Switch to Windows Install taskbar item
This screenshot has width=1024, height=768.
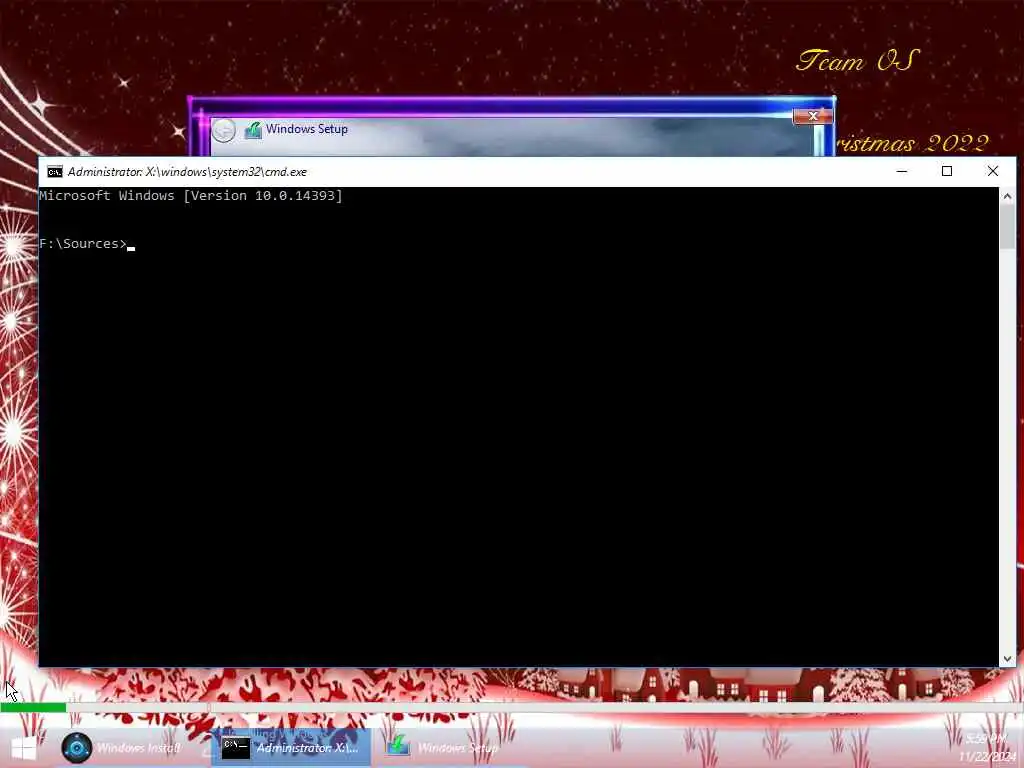click(123, 748)
